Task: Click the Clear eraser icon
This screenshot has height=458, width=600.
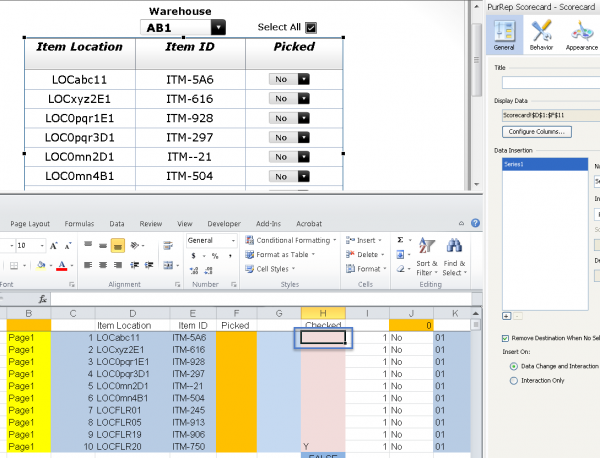Action: [400, 269]
